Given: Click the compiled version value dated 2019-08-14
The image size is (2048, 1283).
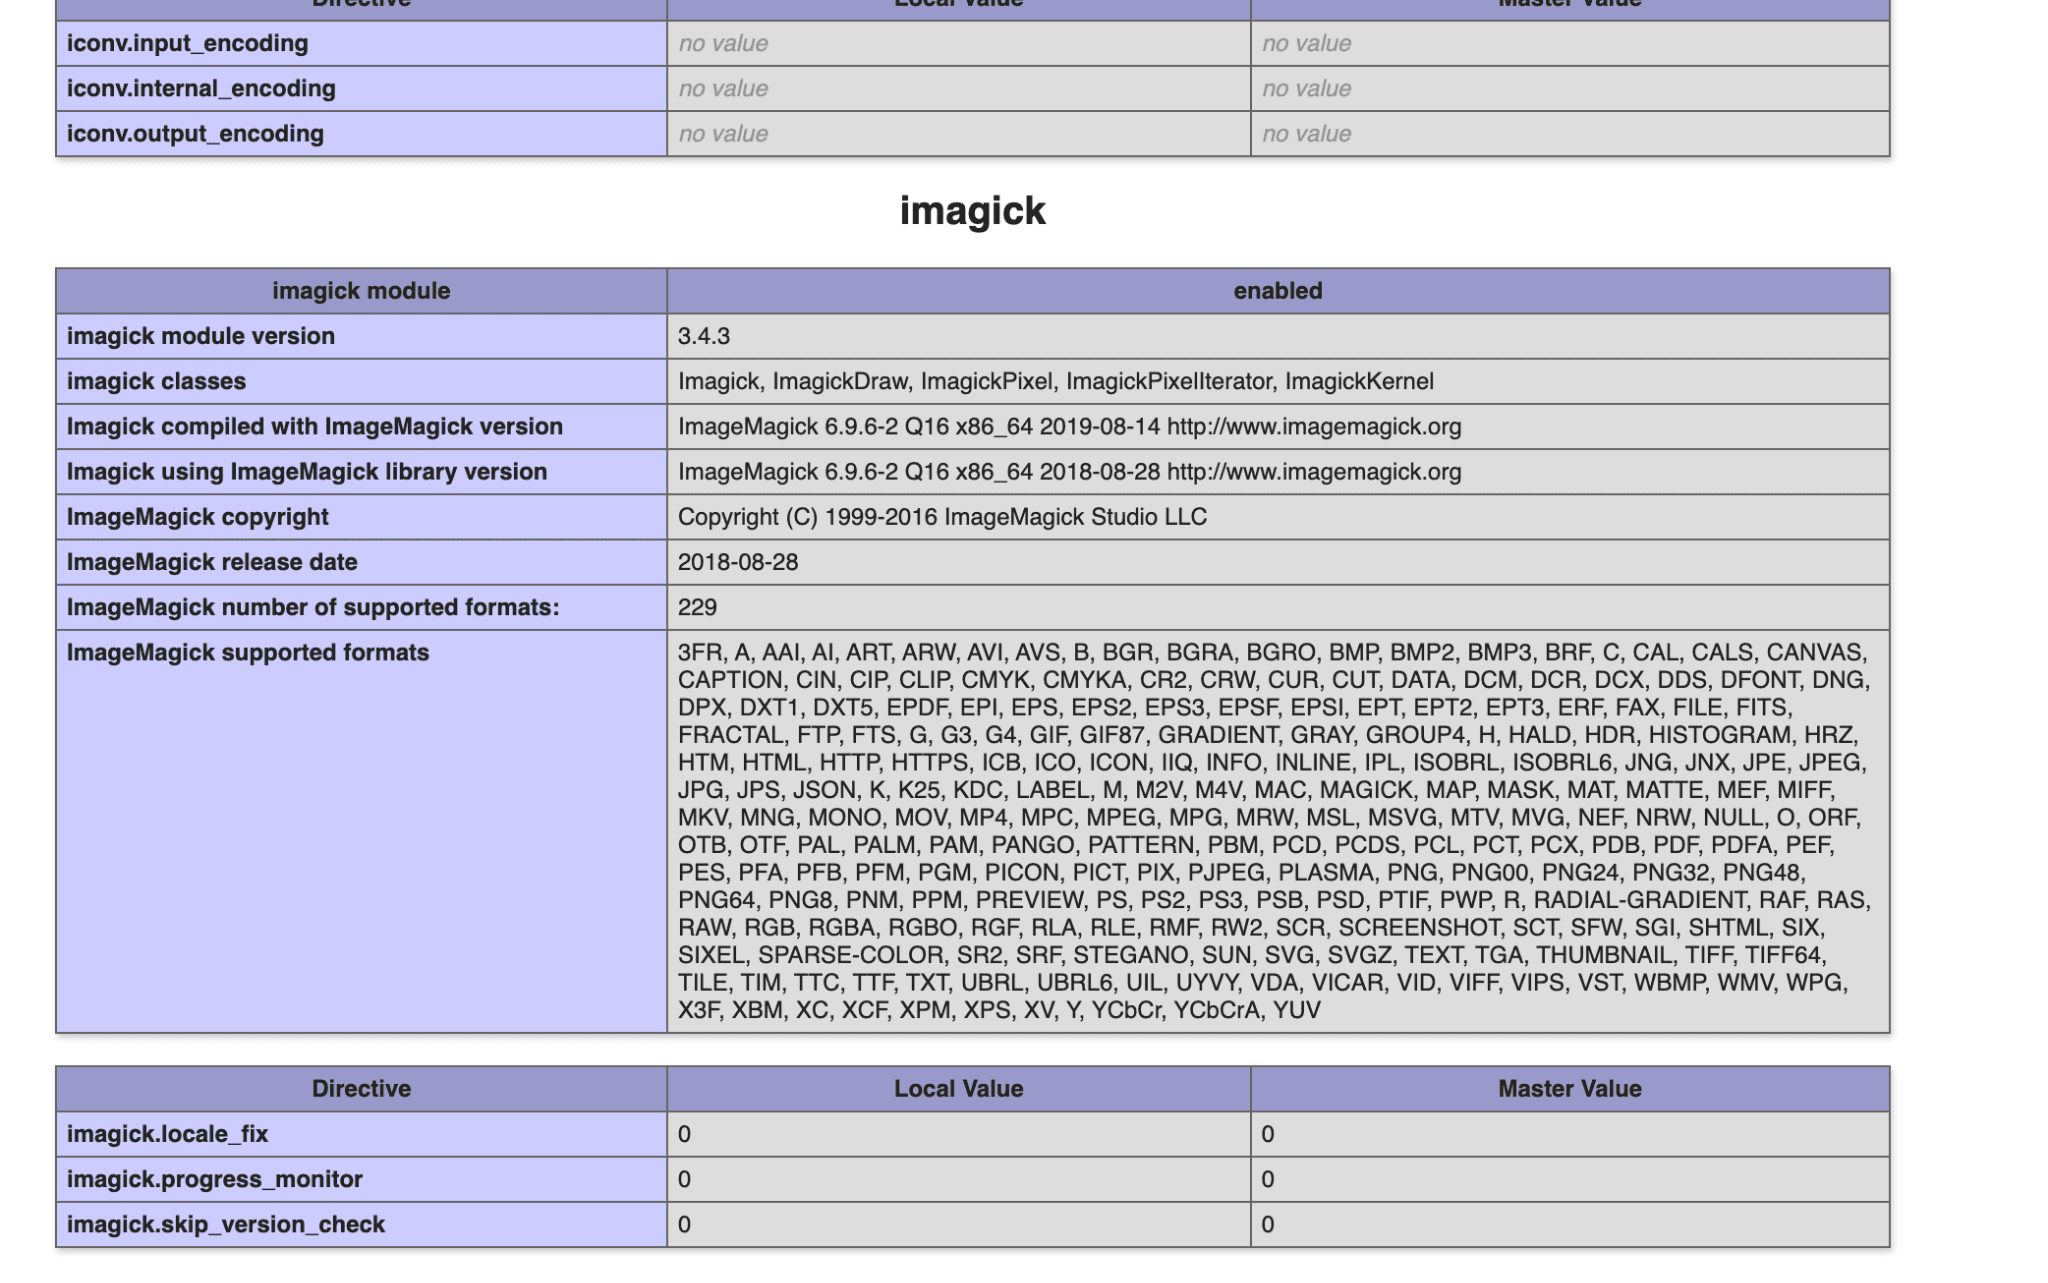Looking at the screenshot, I should [x=1069, y=426].
